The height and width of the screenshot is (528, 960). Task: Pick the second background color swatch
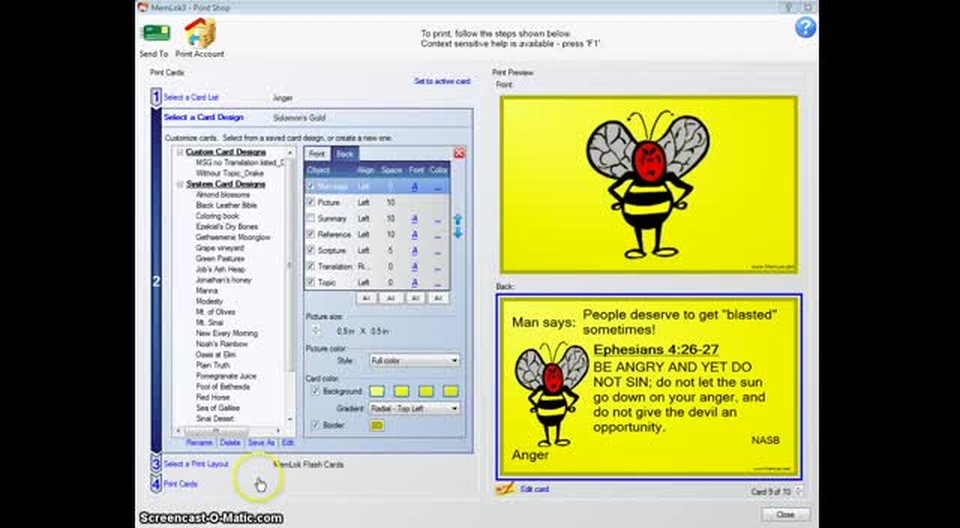402,391
